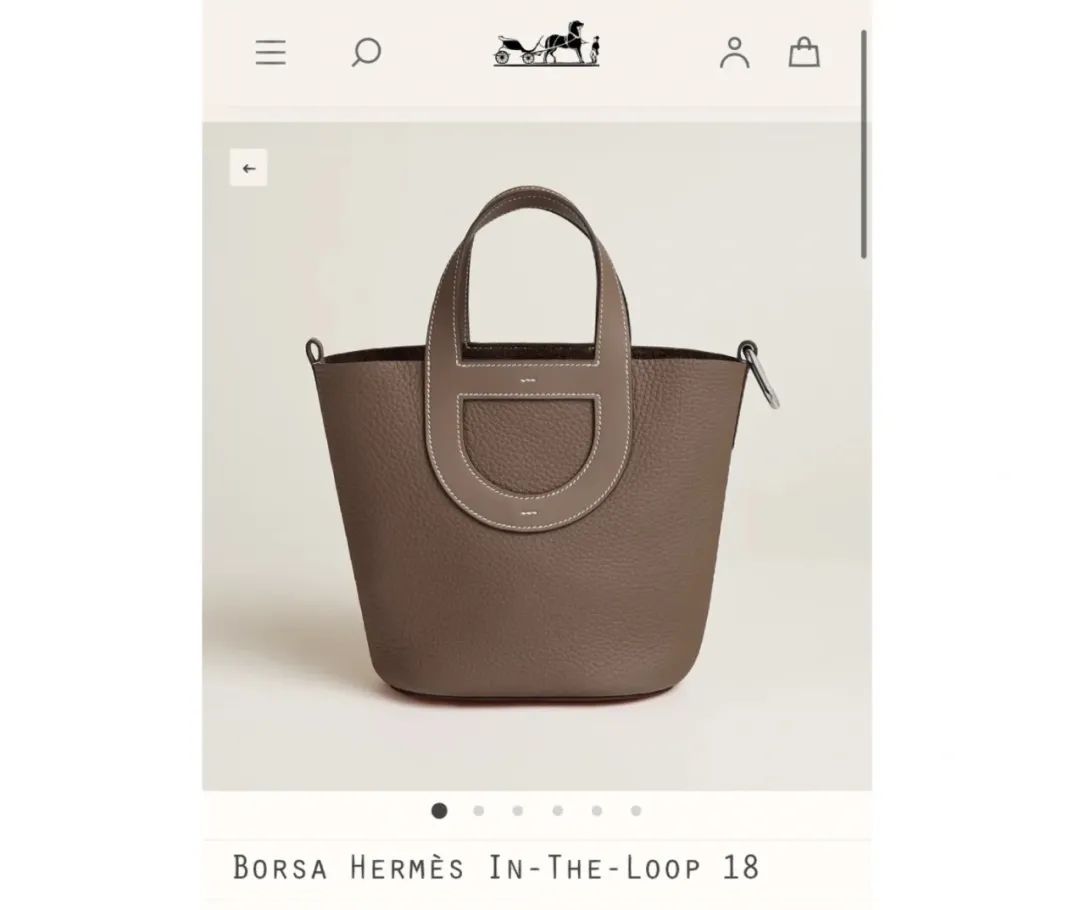
Task: Select the sixth carousel dot
Action: pos(636,811)
